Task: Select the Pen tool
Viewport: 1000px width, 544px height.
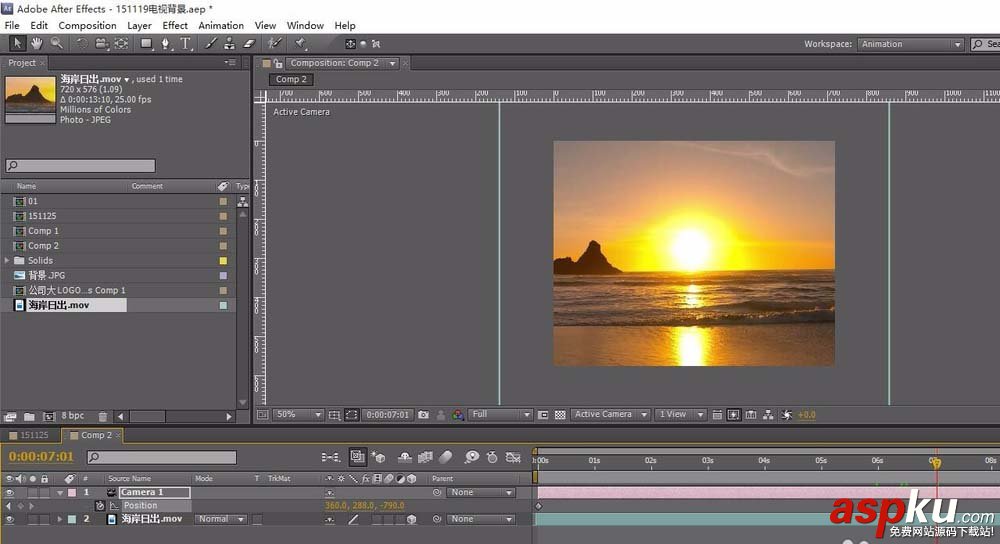Action: (x=165, y=43)
